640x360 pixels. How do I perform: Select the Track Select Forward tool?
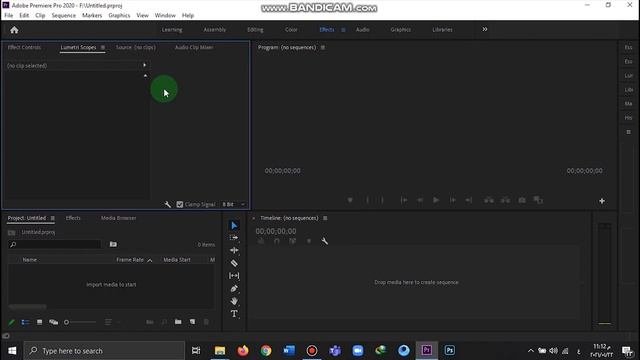coord(234,238)
